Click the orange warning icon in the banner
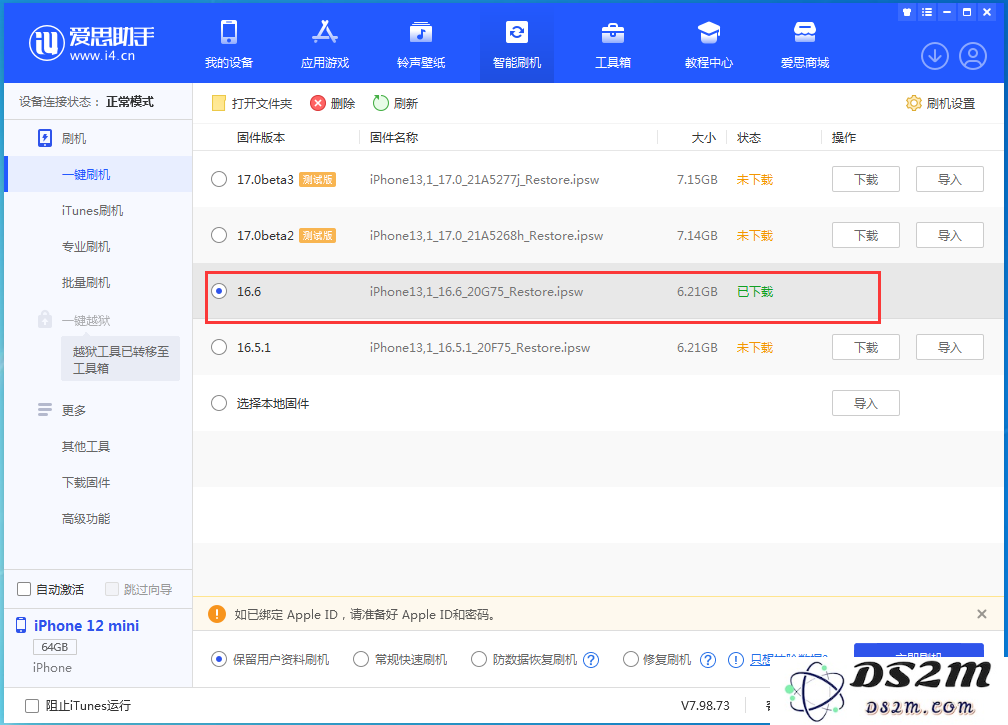 217,614
